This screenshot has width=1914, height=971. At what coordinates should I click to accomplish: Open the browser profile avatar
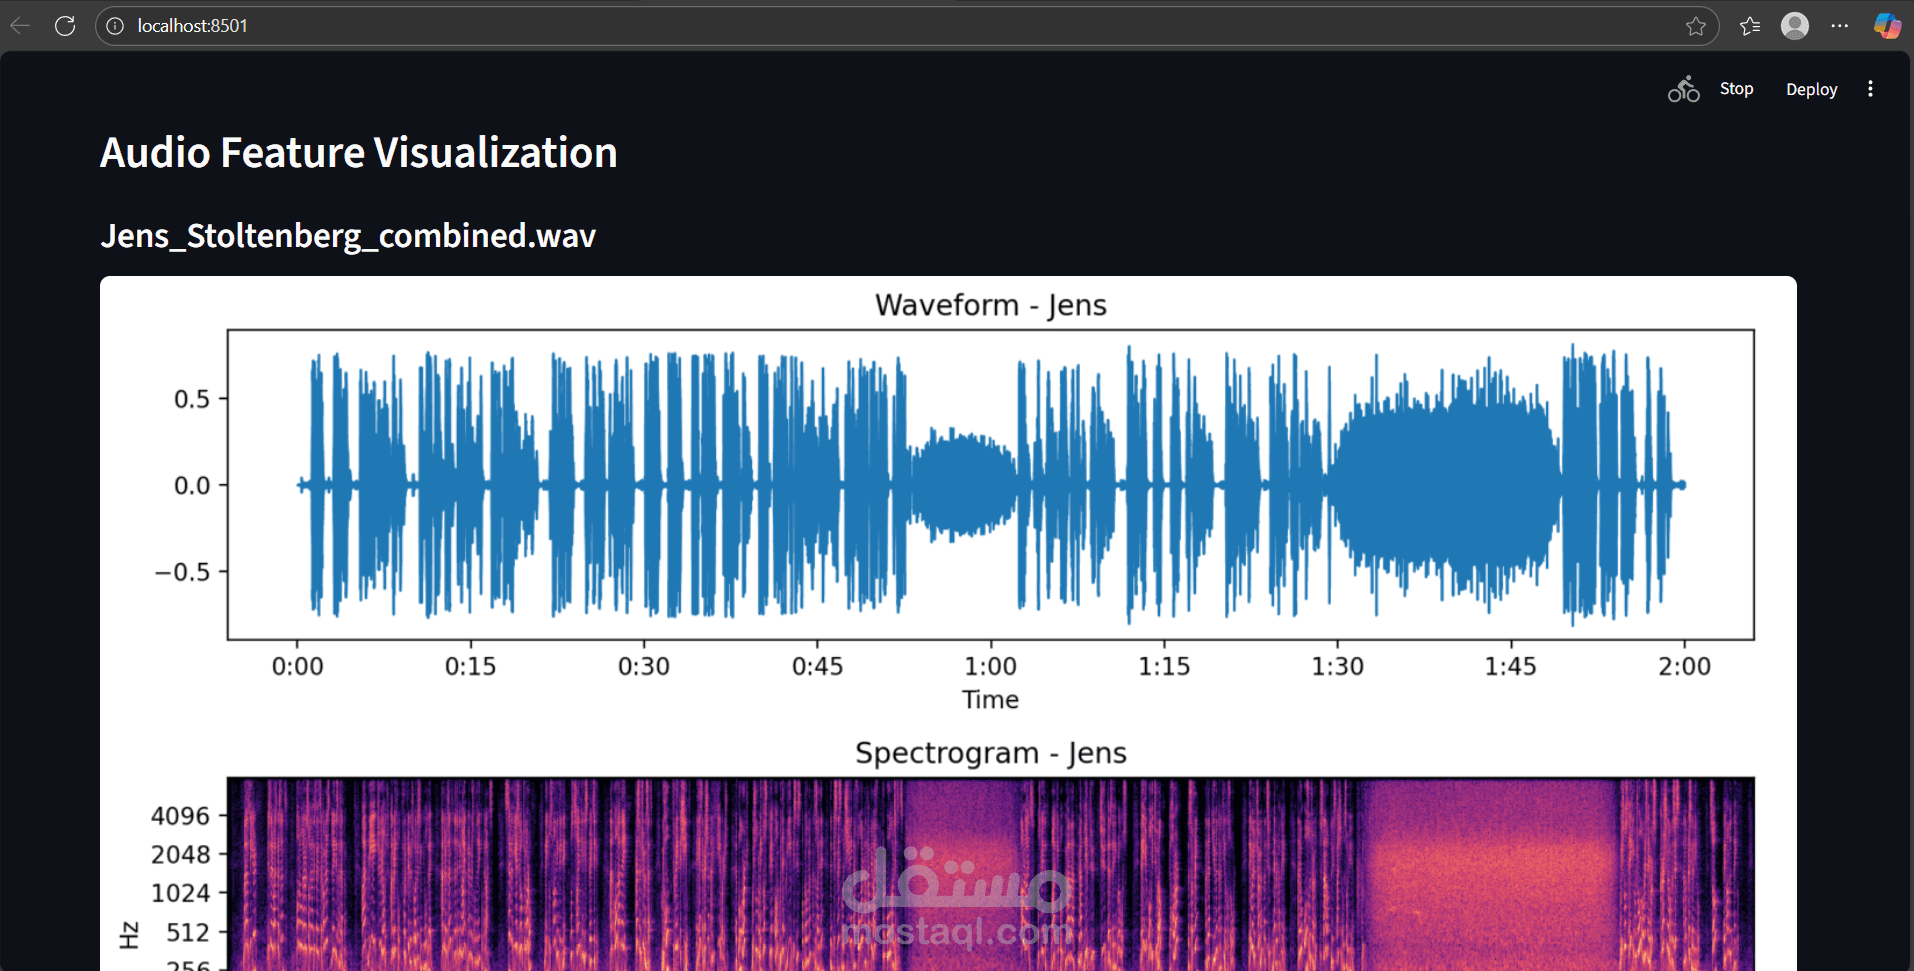(x=1794, y=26)
